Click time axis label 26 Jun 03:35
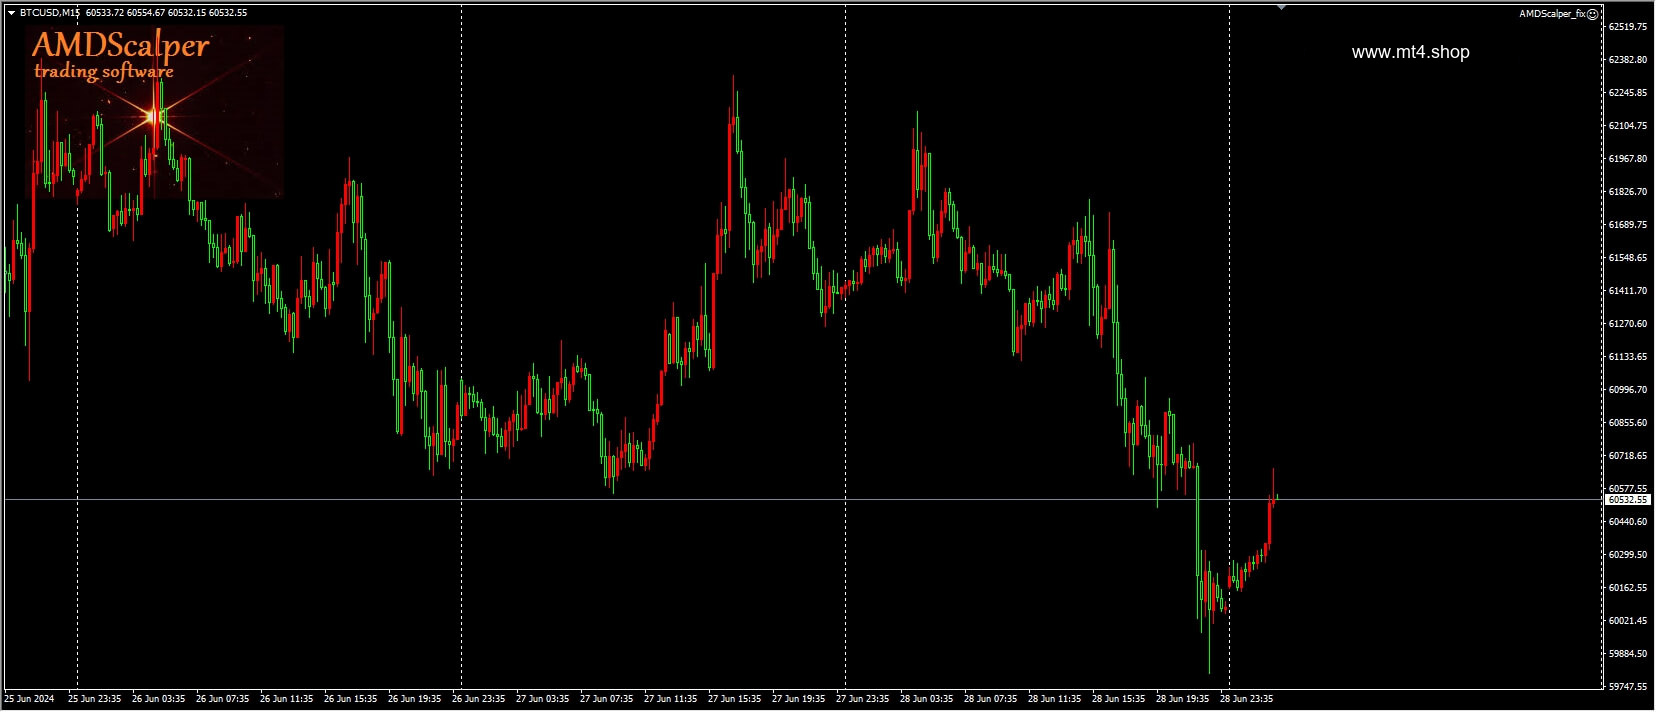Image resolution: width=1656 pixels, height=712 pixels. (x=158, y=699)
